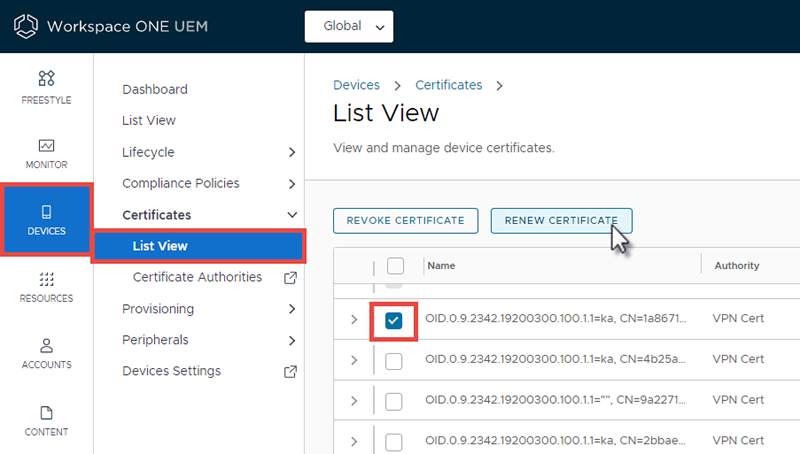Open Dashboard in the Devices menu
The height and width of the screenshot is (454, 800).
click(155, 89)
